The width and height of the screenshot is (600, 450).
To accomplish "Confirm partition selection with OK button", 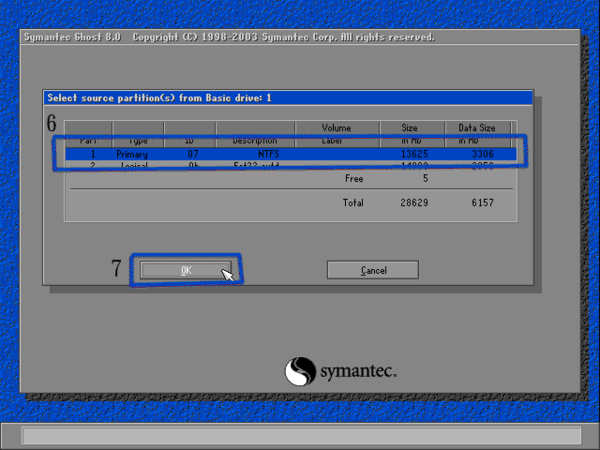I will tap(186, 270).
